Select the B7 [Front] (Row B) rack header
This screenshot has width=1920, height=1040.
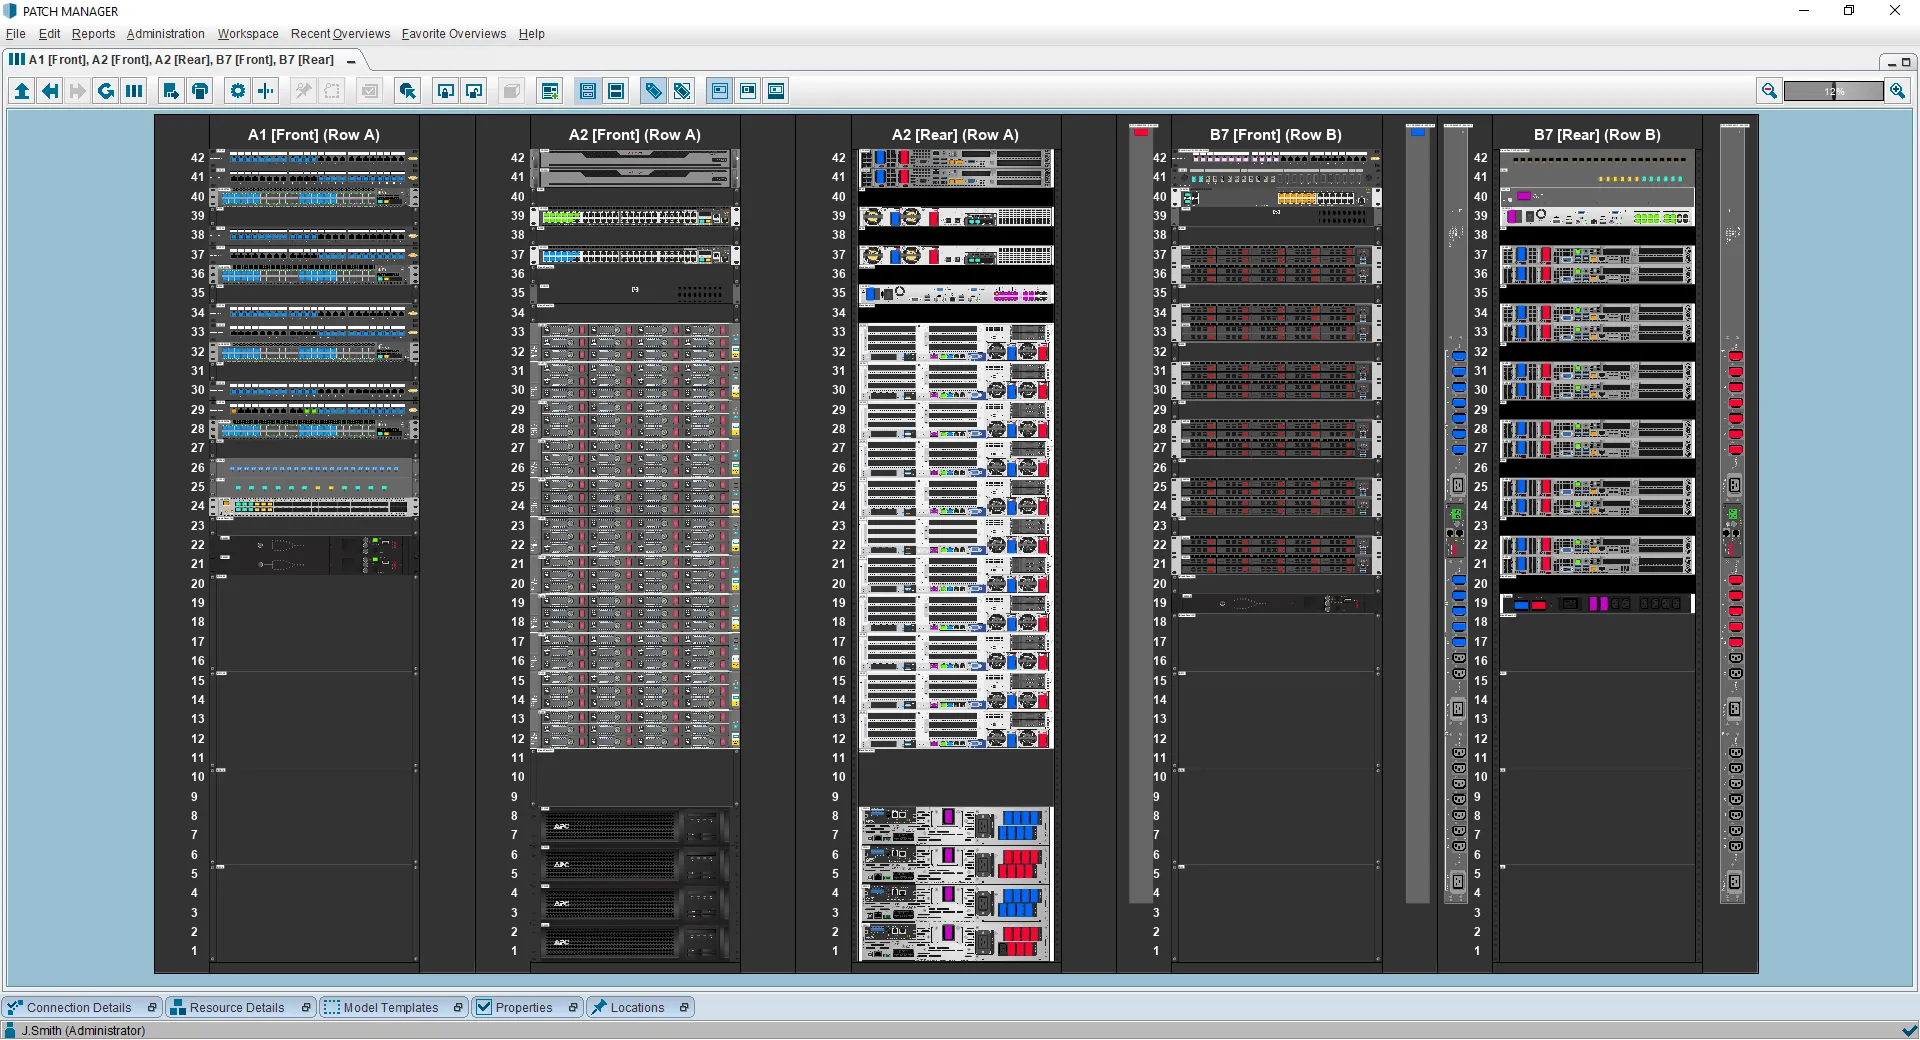(x=1276, y=135)
